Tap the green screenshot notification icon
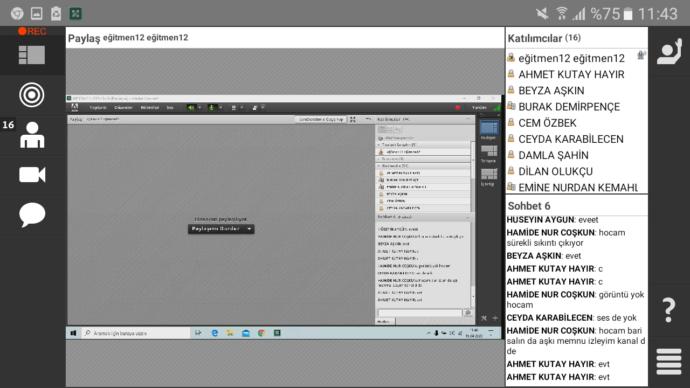The width and height of the screenshot is (690, 388). click(x=76, y=14)
